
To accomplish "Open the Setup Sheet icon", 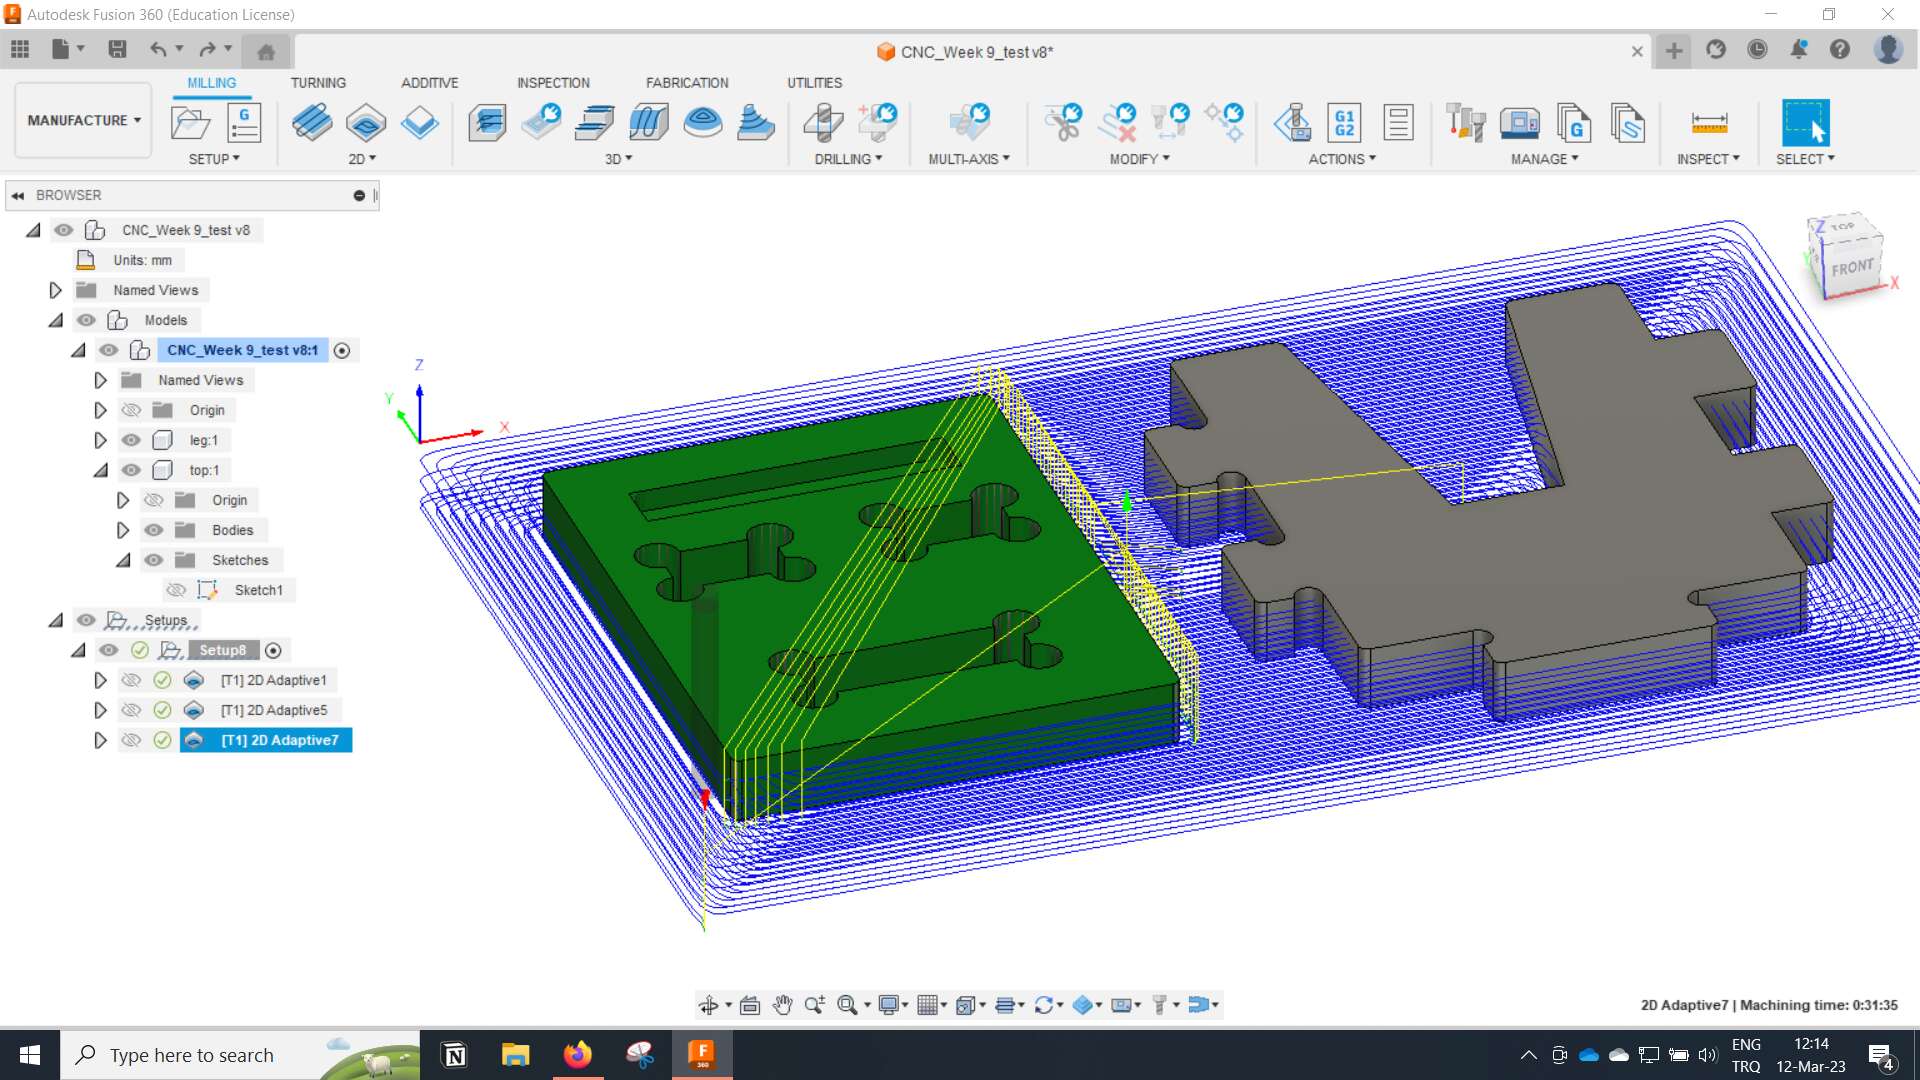I will [1398, 123].
